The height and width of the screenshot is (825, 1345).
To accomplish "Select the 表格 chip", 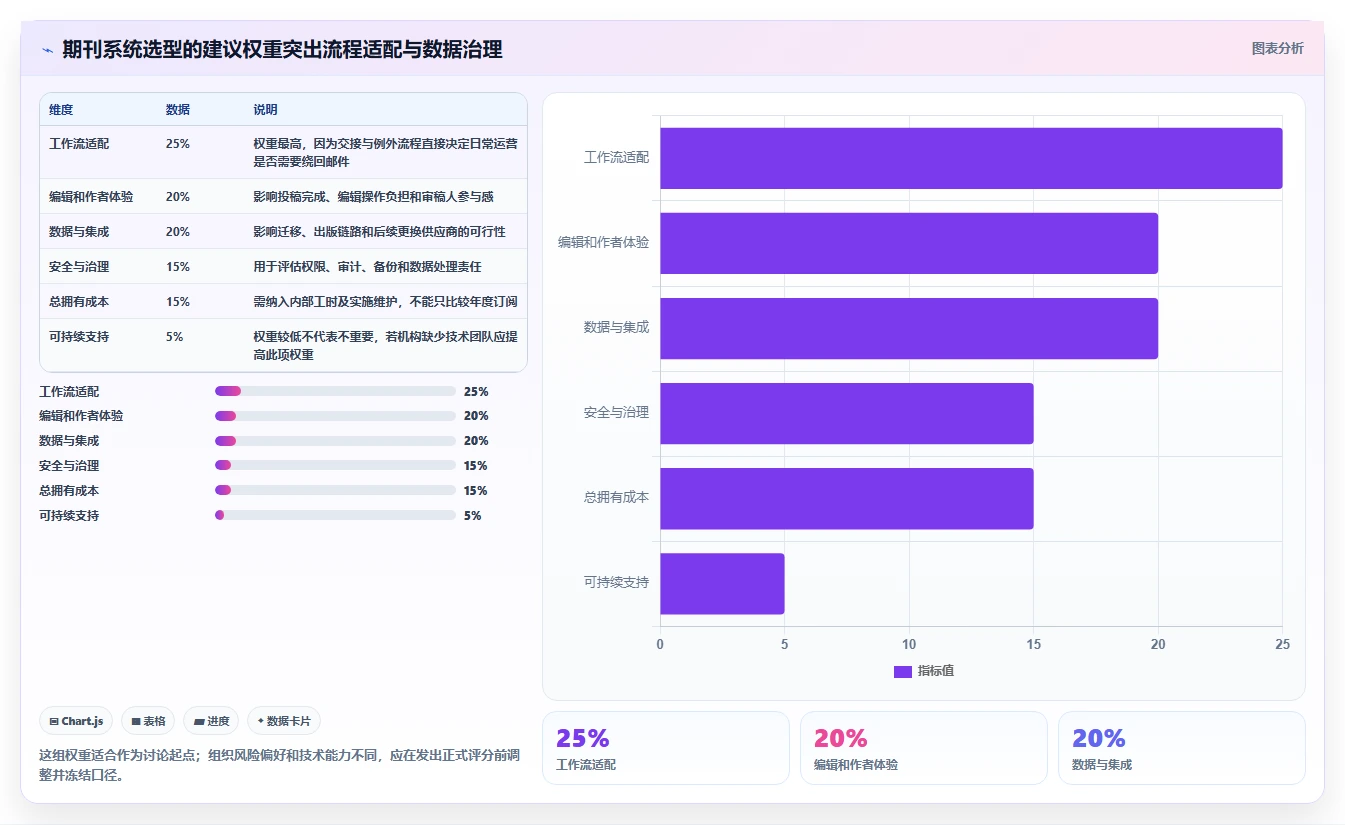I will click(x=148, y=721).
